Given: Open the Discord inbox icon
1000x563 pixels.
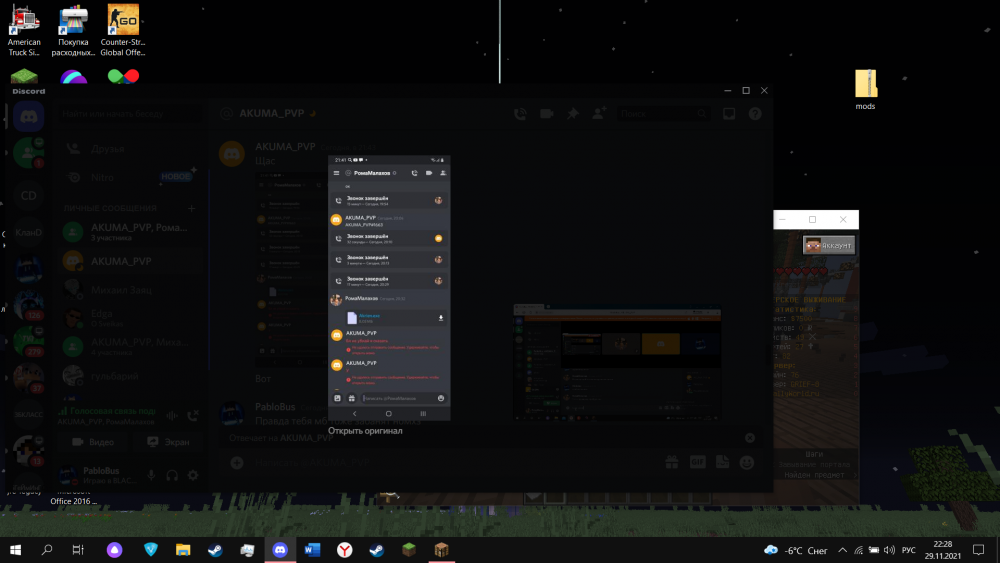Looking at the screenshot, I should tap(729, 113).
